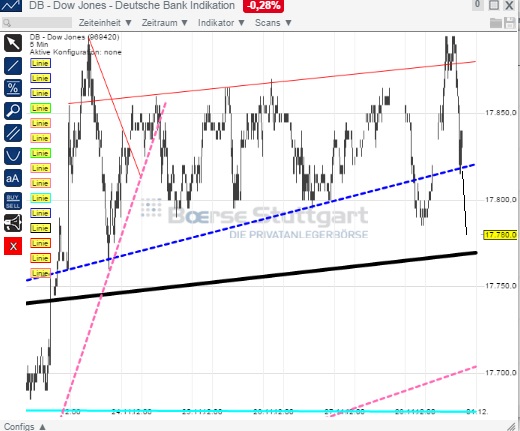Click the chart logo icon in title bar

click(x=11, y=6)
